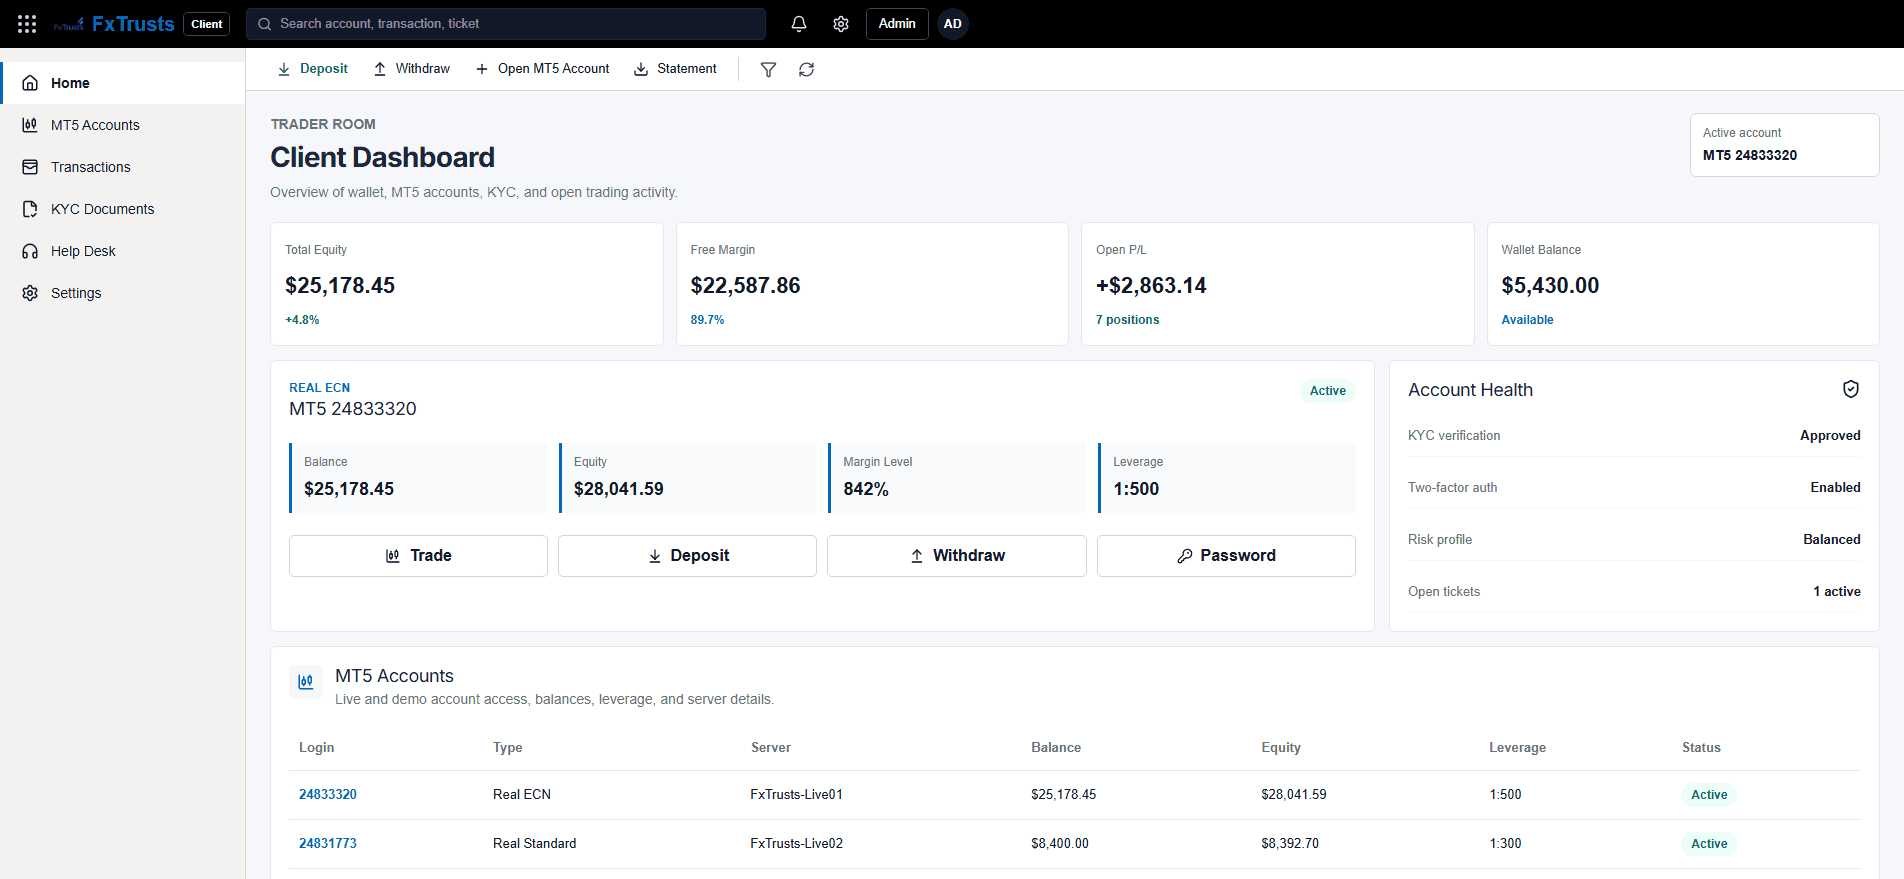
Task: Click Home icon in sidebar
Action: click(30, 83)
